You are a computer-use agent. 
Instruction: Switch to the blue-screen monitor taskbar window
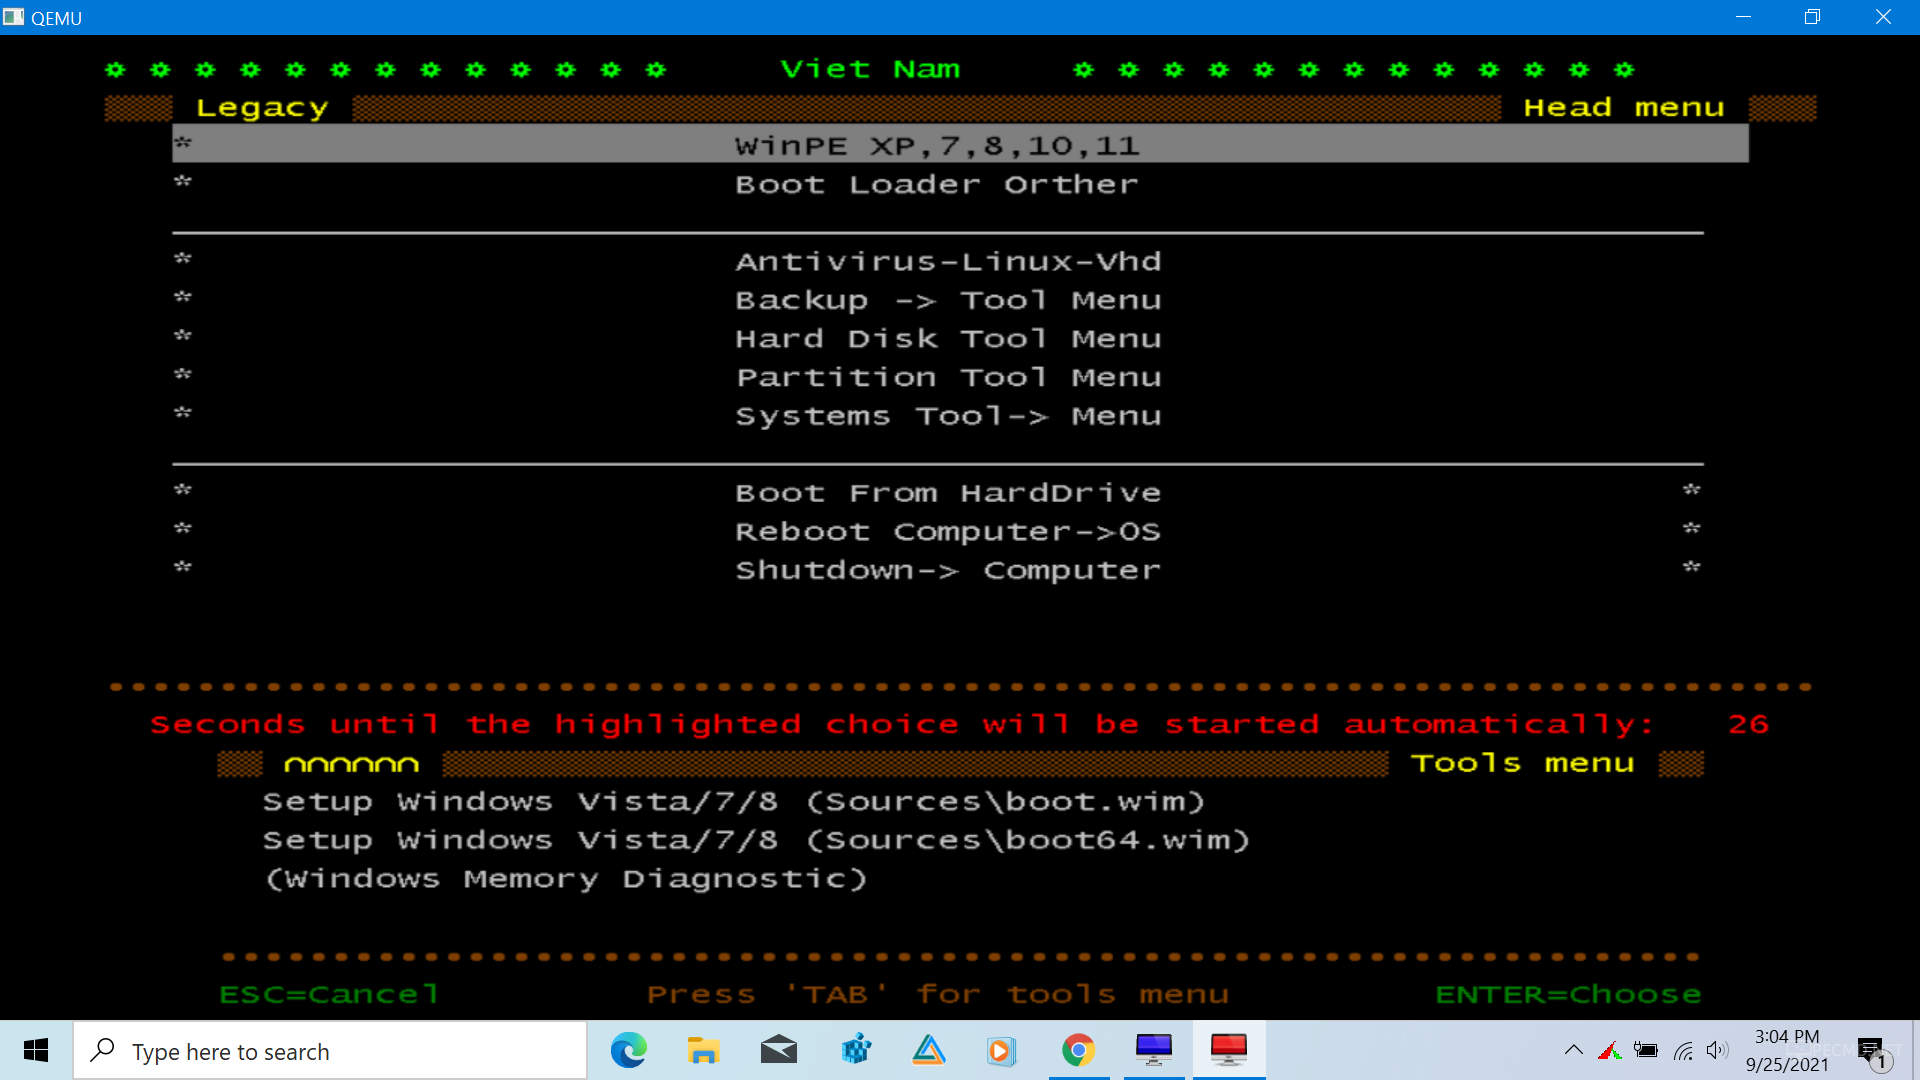click(x=1154, y=1050)
